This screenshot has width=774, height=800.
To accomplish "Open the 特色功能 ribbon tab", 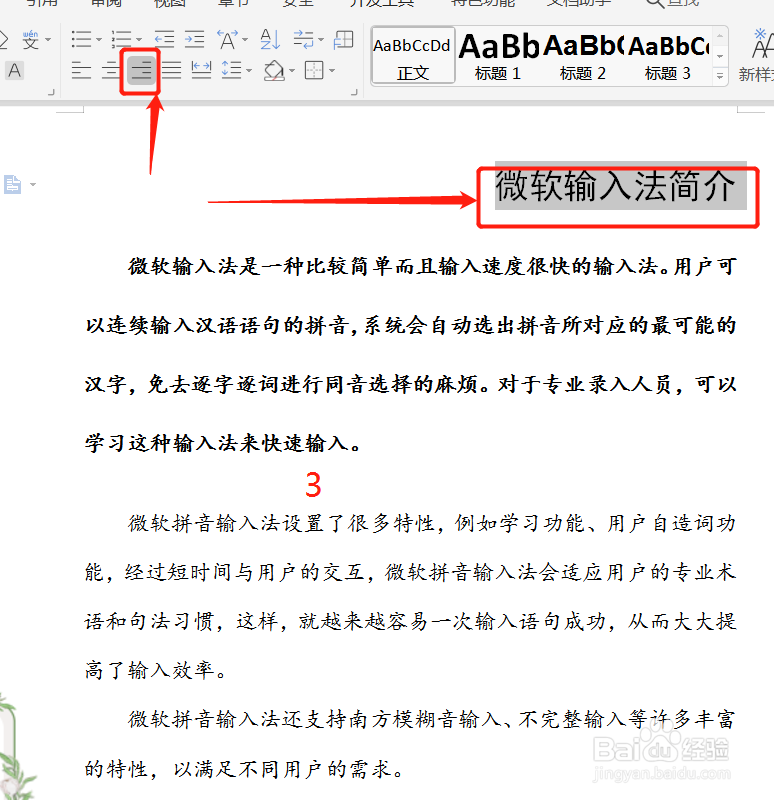I will 483,3.
